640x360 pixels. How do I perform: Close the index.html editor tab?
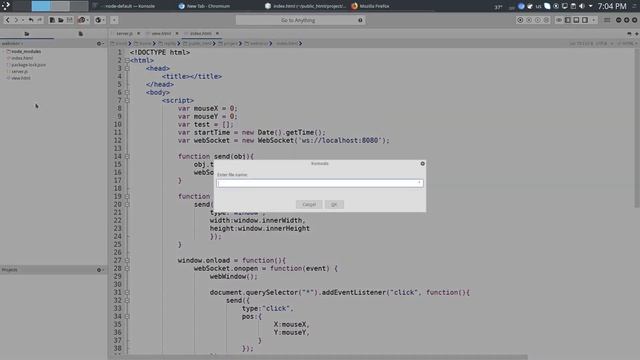217,33
